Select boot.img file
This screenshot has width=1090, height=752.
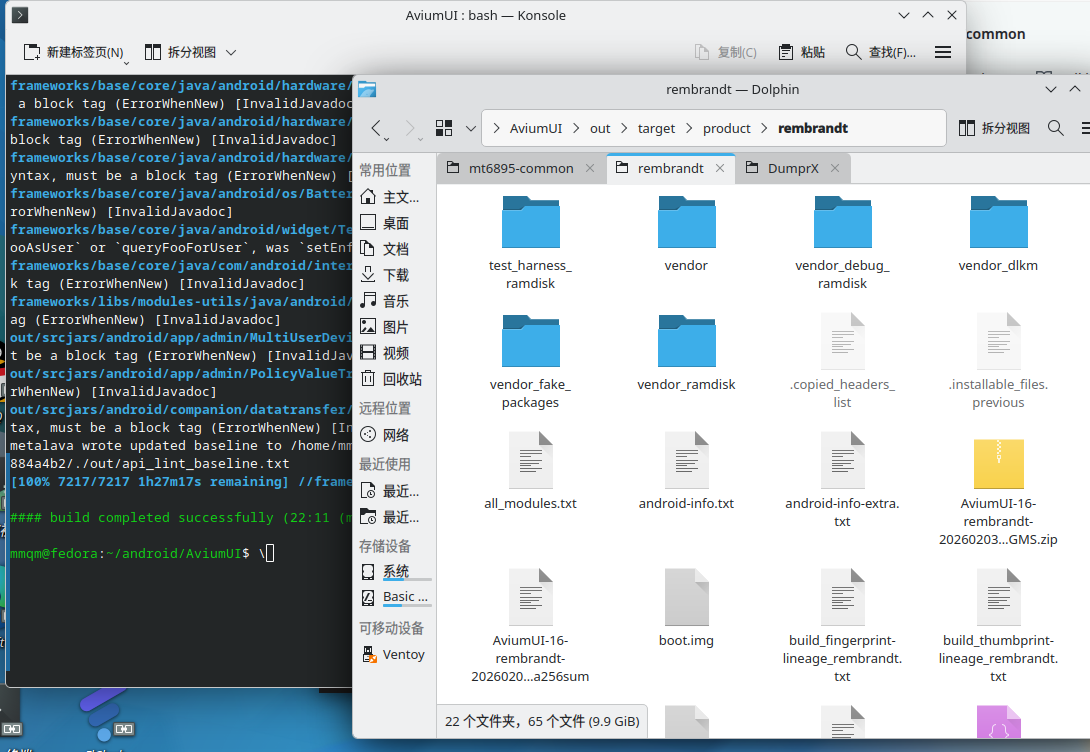(x=686, y=608)
